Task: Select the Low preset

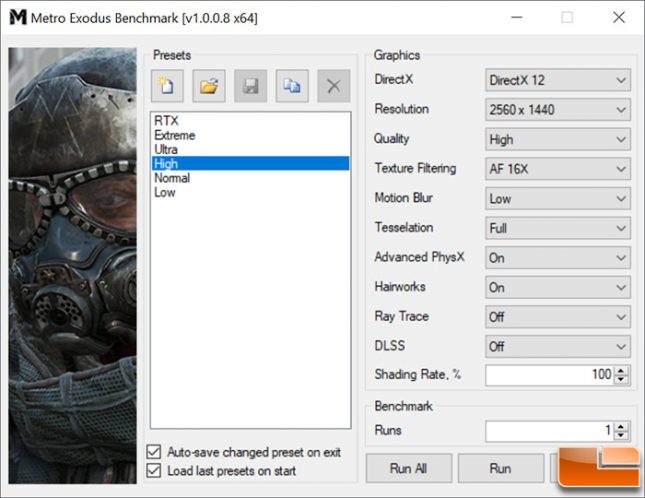Action: 251,192
